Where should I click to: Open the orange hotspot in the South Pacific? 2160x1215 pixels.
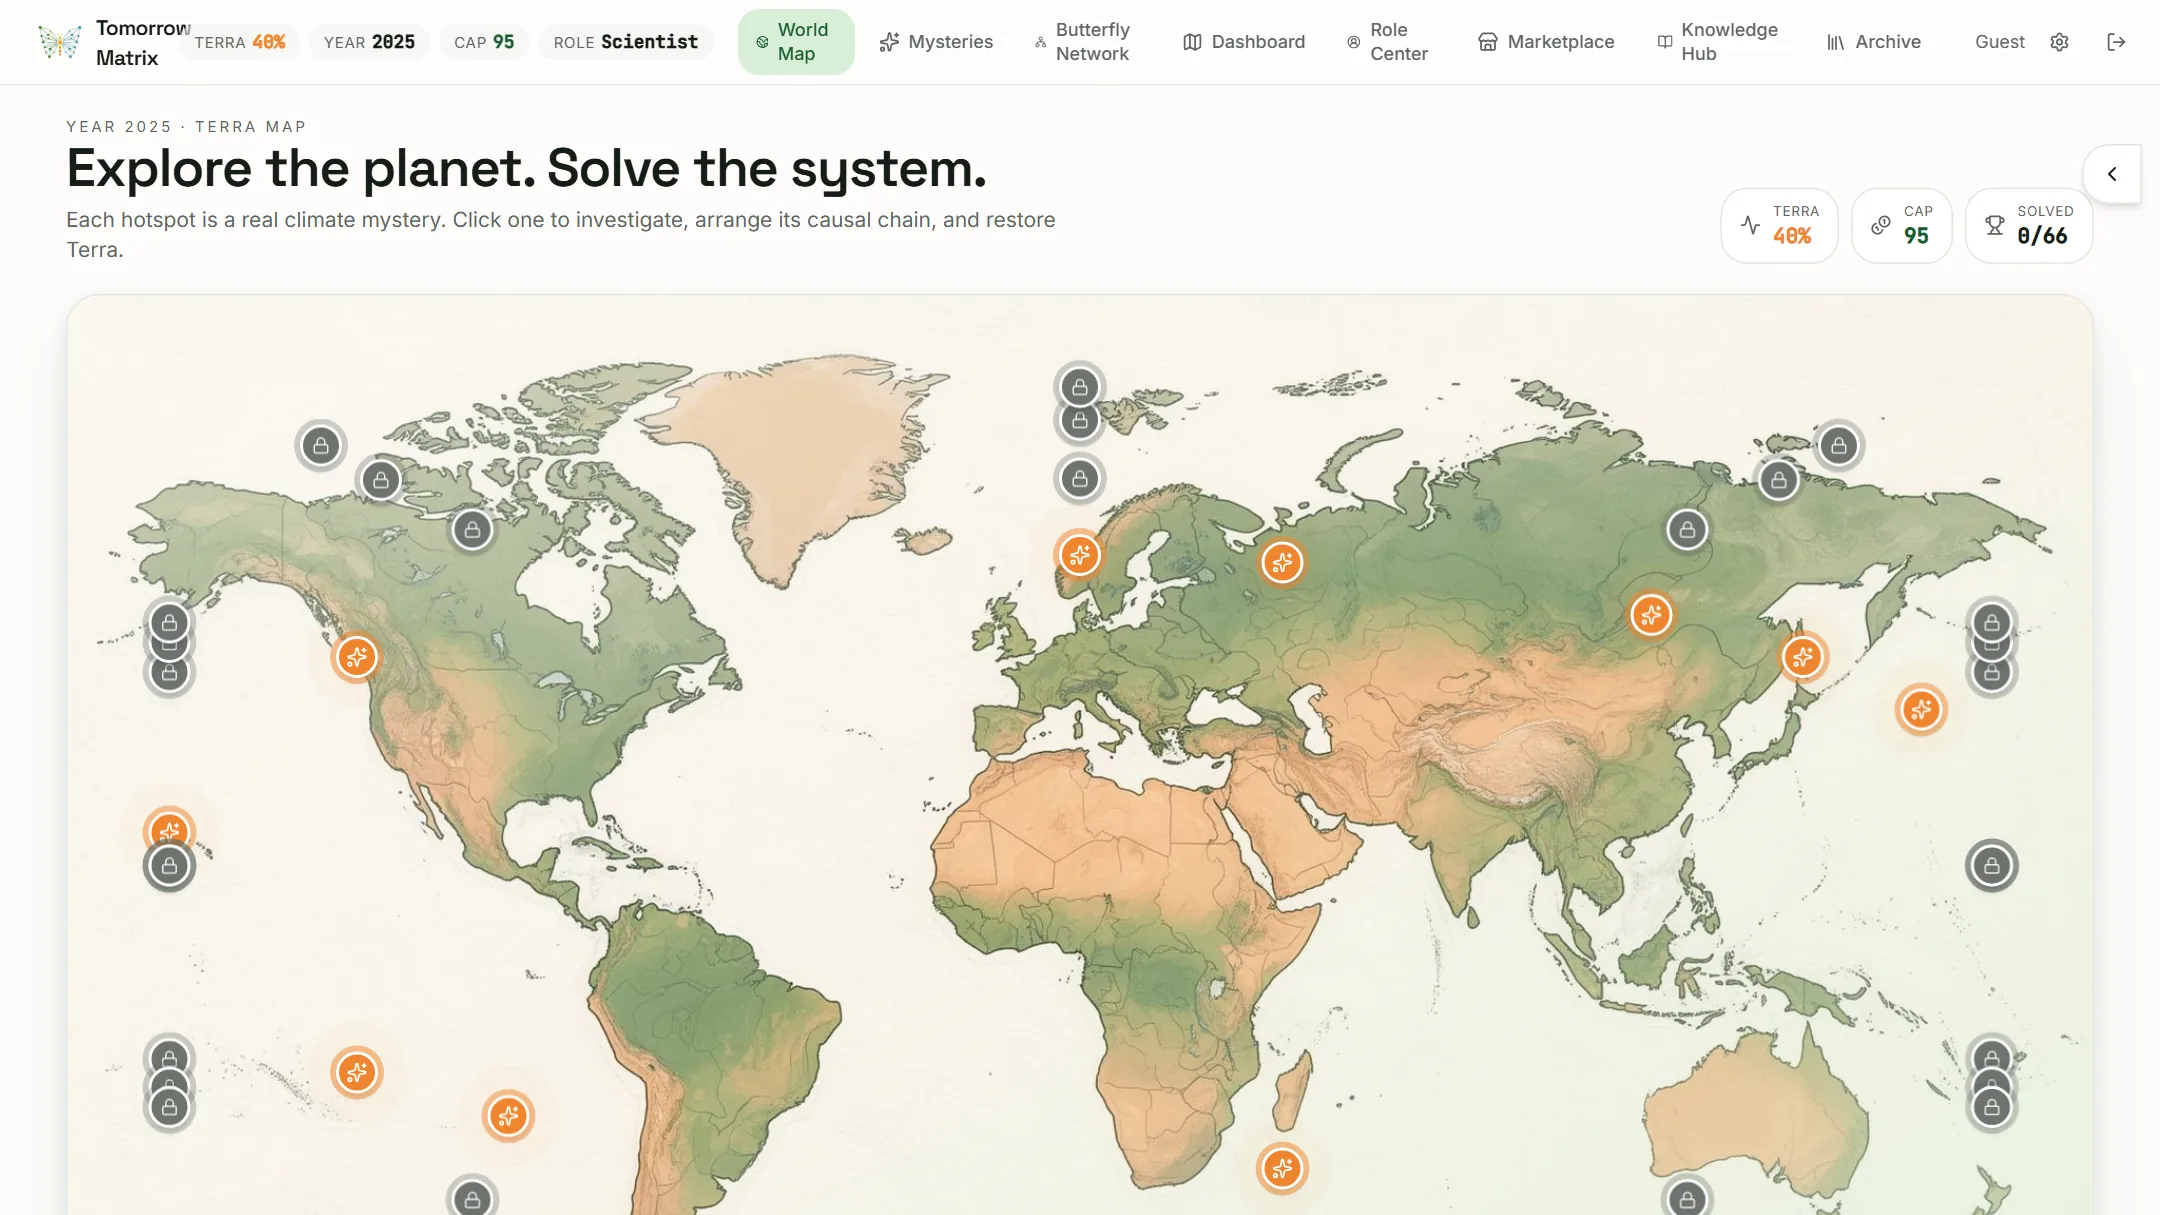tap(357, 1072)
